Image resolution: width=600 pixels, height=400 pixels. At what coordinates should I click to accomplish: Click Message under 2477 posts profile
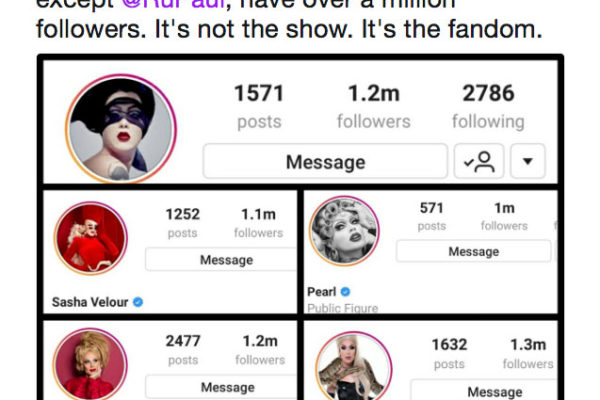click(x=227, y=387)
